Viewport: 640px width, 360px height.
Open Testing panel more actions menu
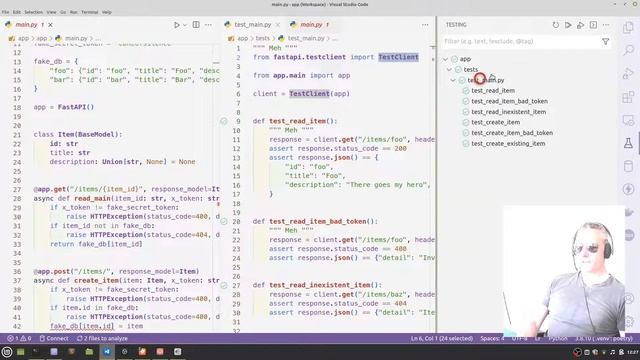606,25
